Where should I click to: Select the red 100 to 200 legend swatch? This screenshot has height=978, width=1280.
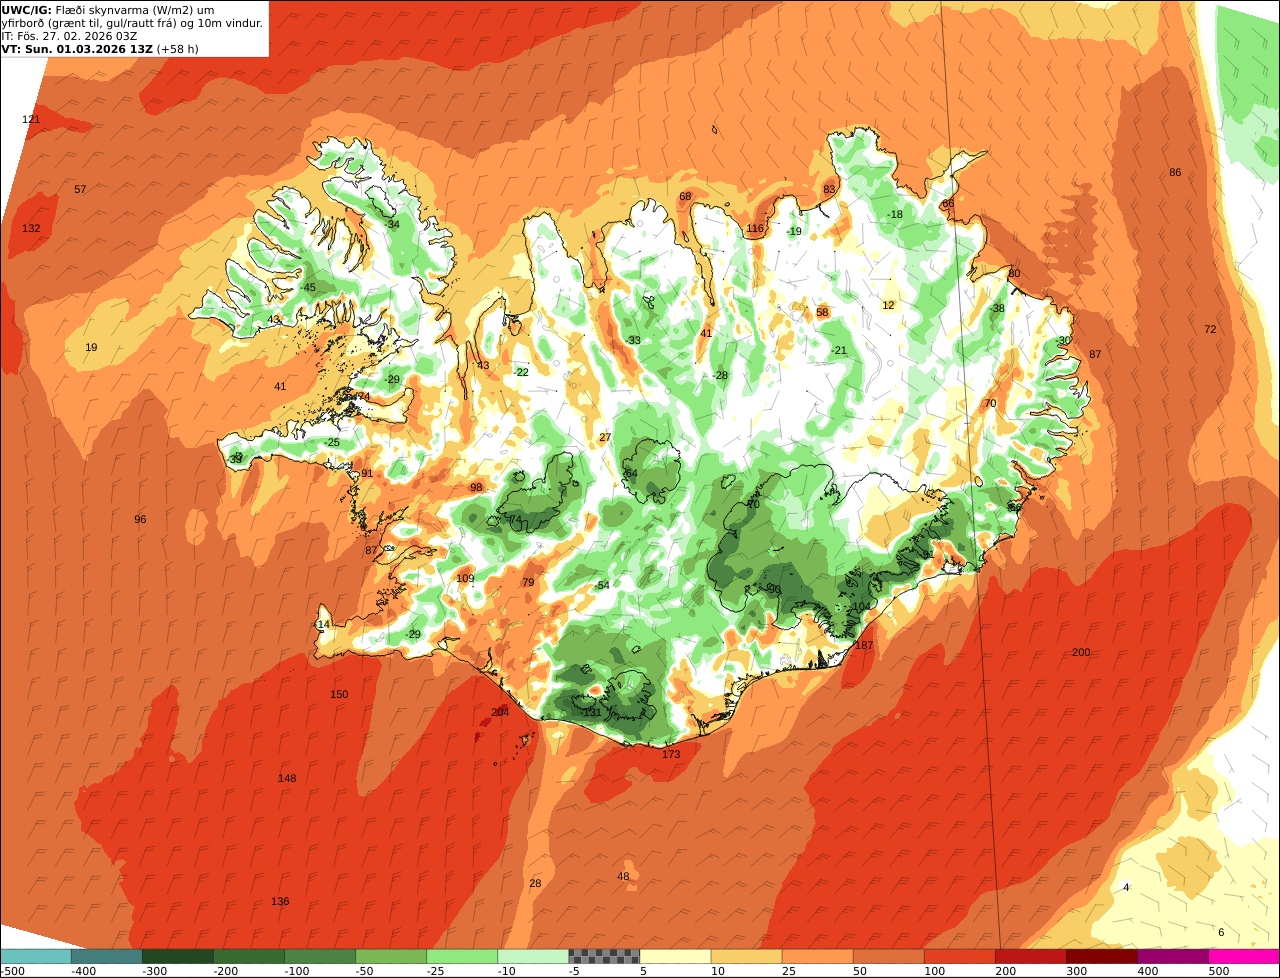click(x=959, y=956)
